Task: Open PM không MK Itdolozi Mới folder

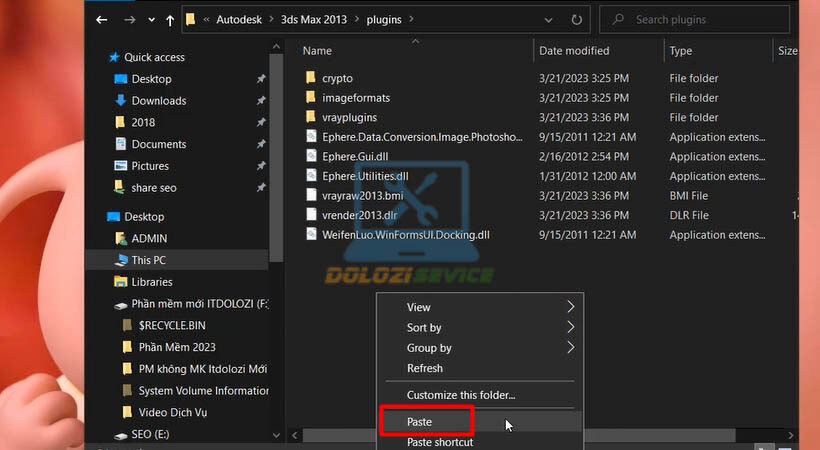Action: 202,369
